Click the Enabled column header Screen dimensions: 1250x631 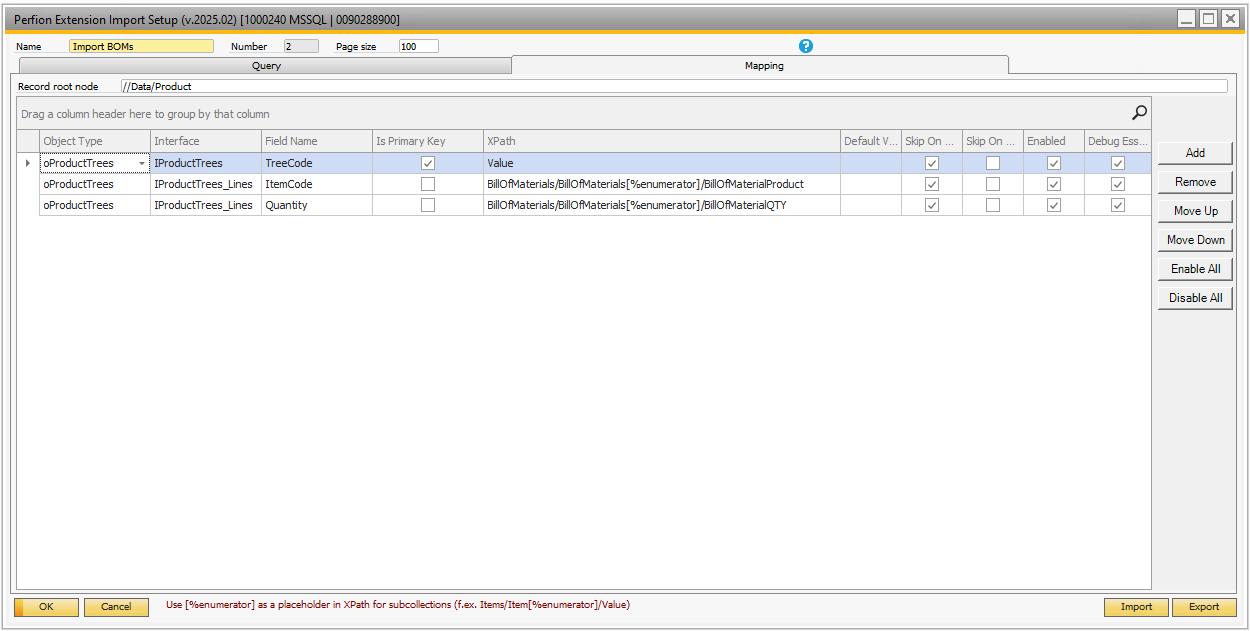click(1054, 141)
